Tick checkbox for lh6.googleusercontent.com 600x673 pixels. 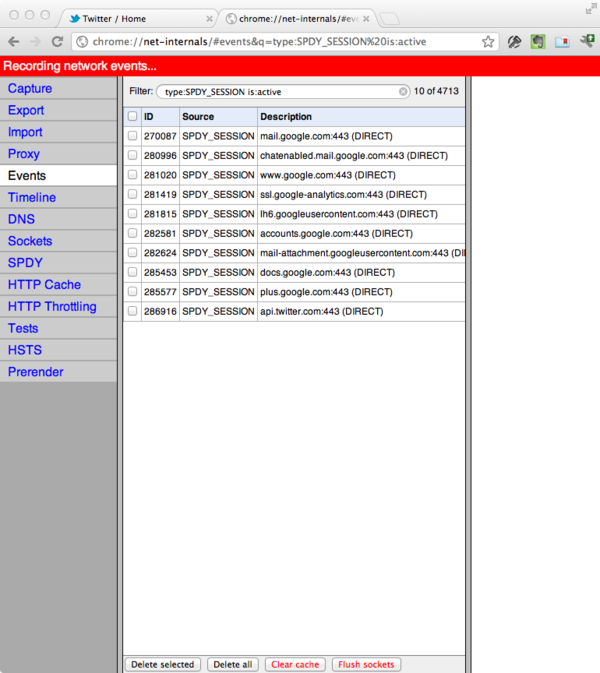(132, 213)
